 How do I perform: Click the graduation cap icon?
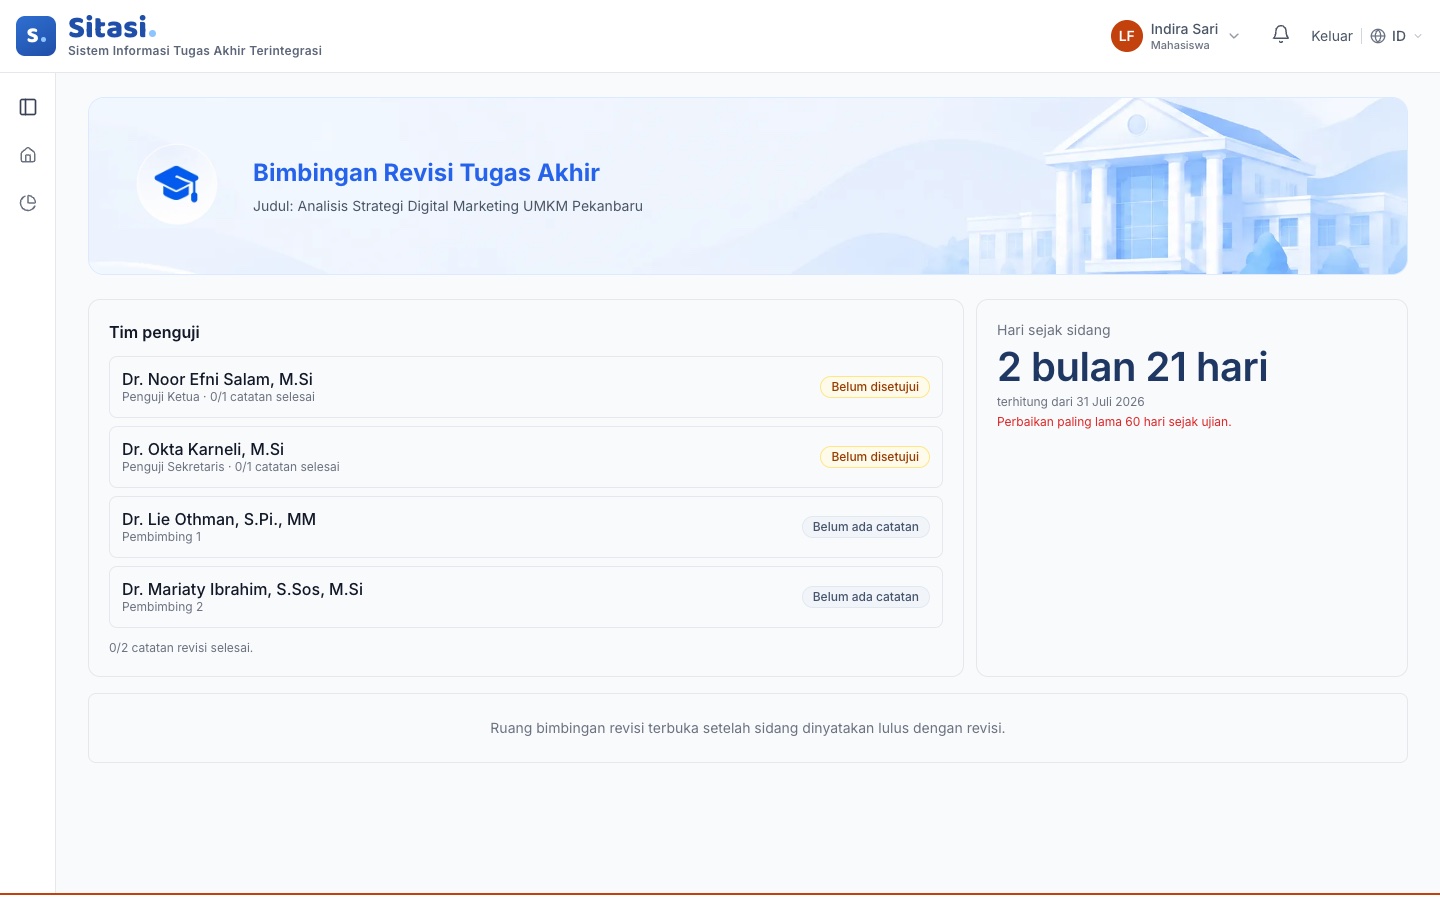pyautogui.click(x=177, y=184)
